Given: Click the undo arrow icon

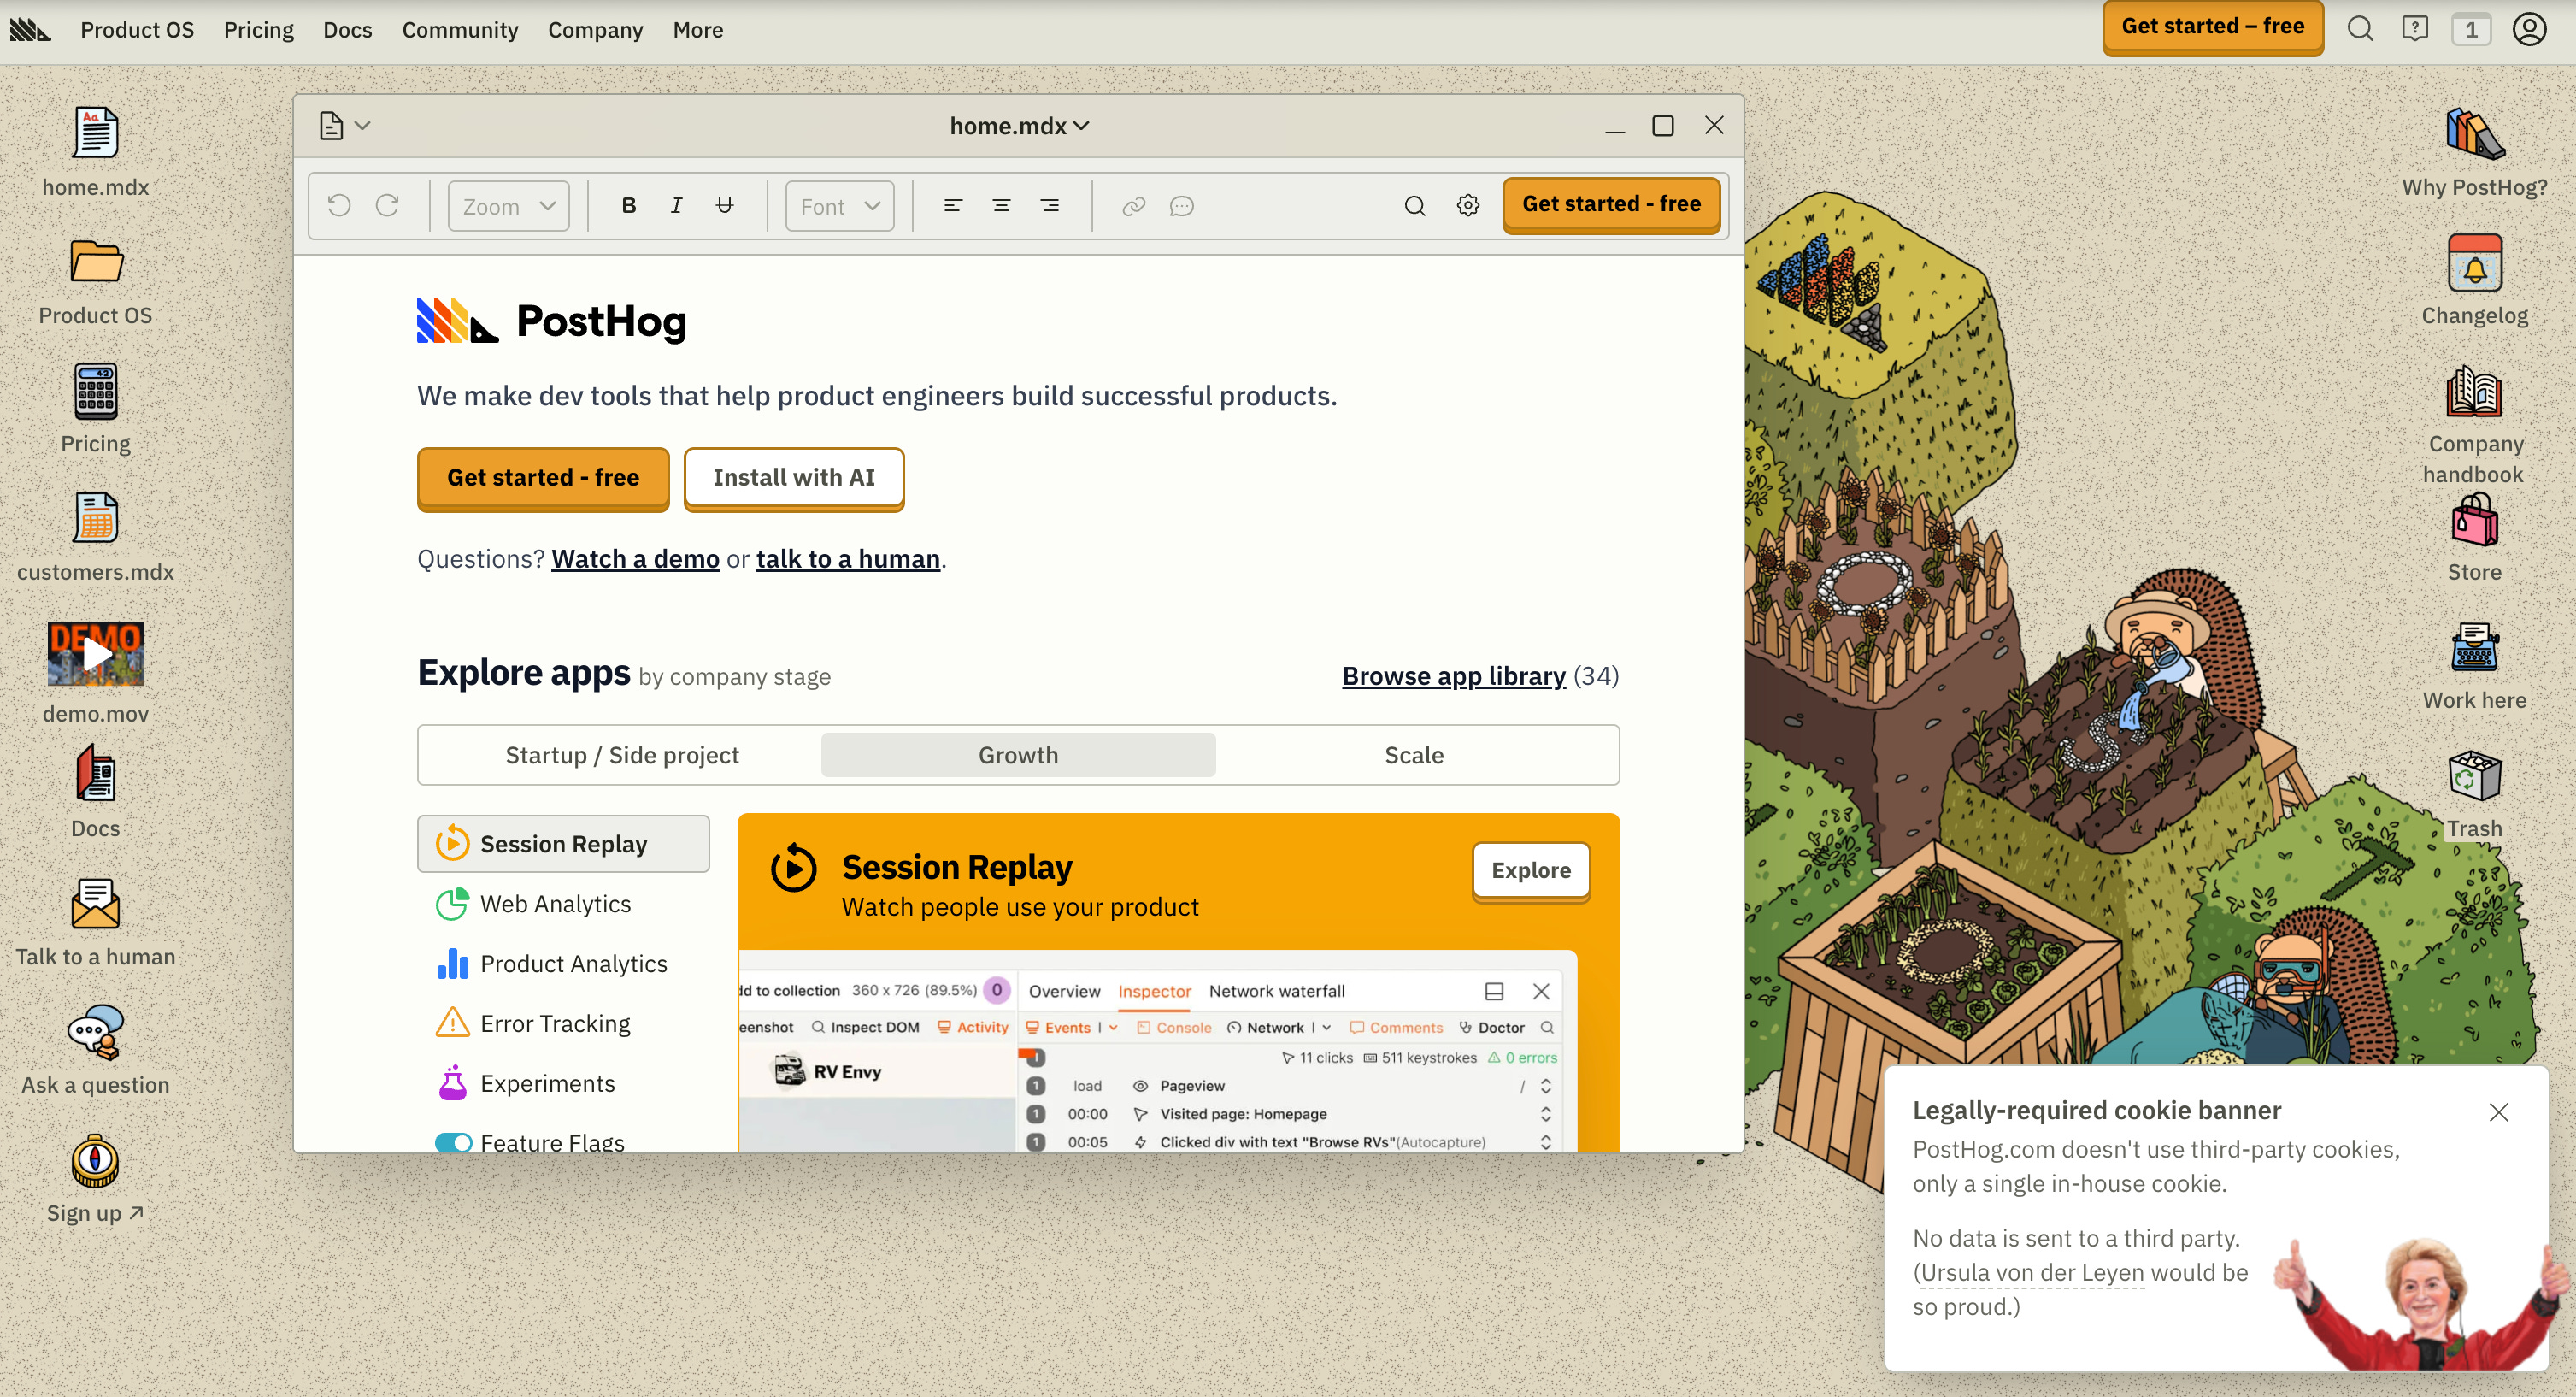Looking at the screenshot, I should (x=339, y=206).
